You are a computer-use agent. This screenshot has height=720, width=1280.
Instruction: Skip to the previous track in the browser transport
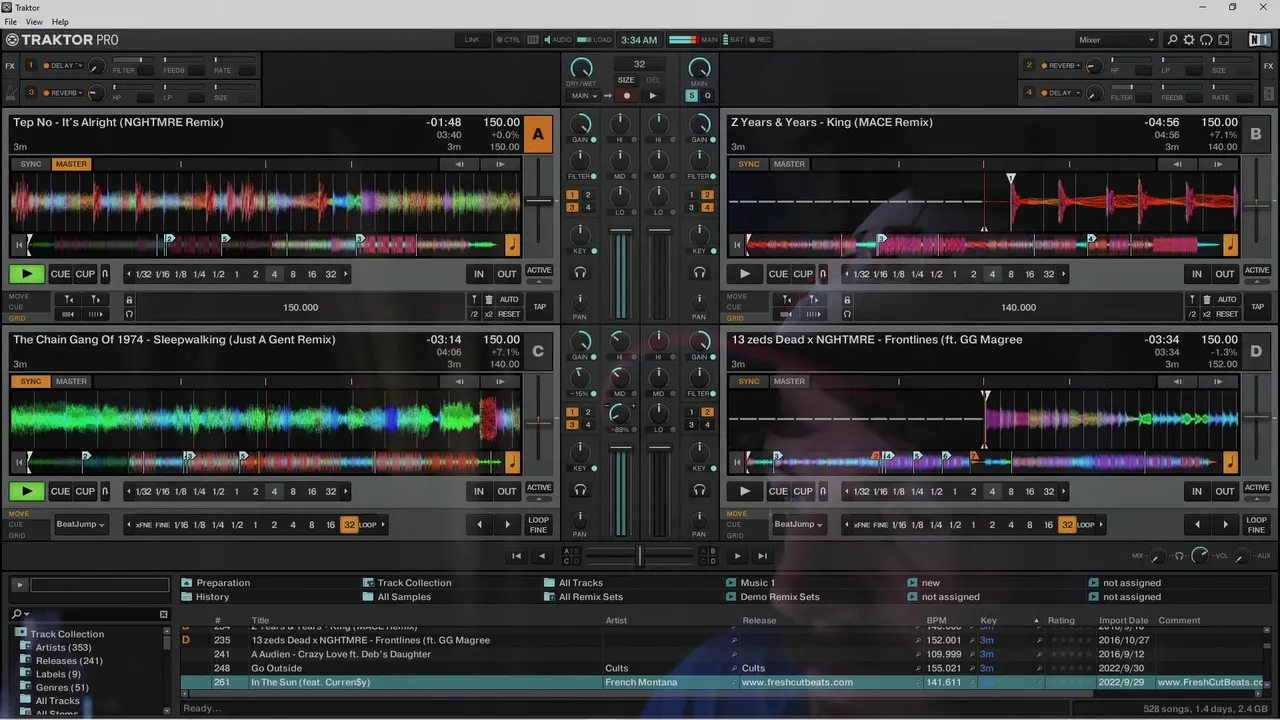point(516,556)
